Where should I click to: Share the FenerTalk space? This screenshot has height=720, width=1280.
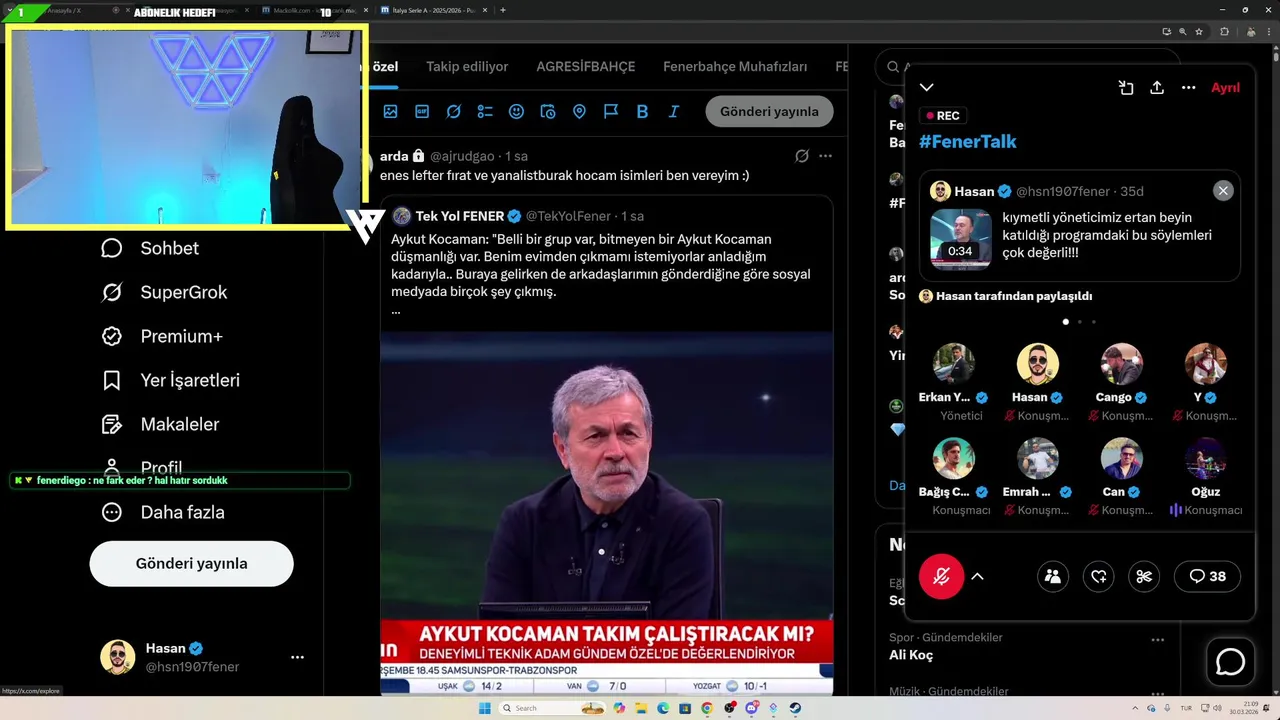pyautogui.click(x=1157, y=88)
